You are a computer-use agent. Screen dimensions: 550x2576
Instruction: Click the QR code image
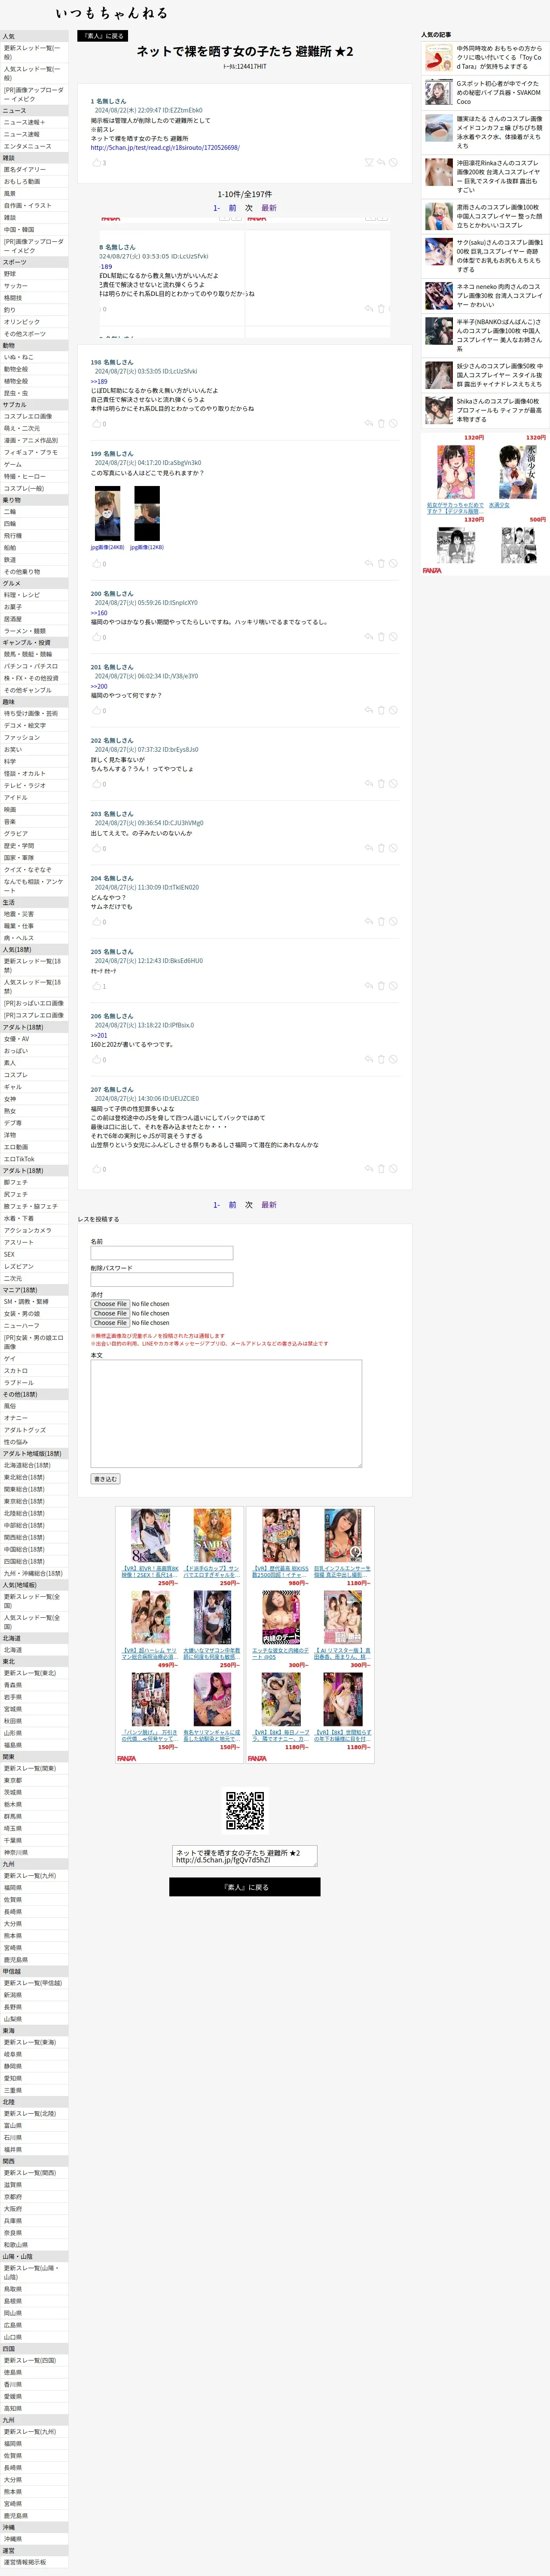pyautogui.click(x=245, y=1811)
